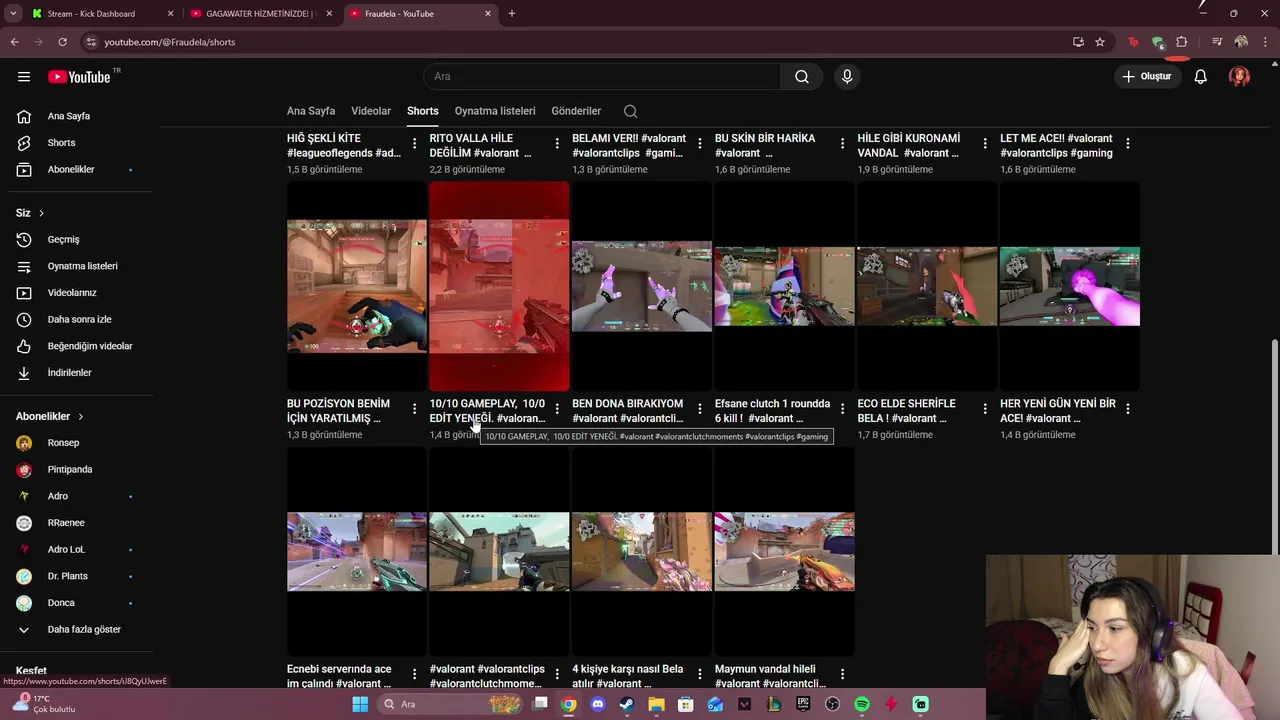Open OBS Studio from the taskbar
The image size is (1280, 720).
coord(832,704)
